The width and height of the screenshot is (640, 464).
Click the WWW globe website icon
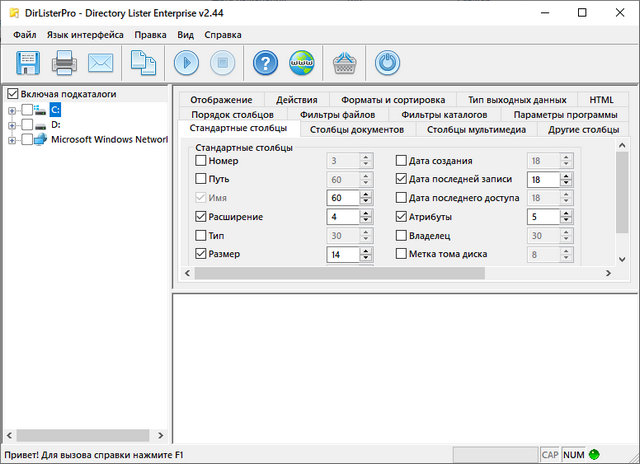coord(301,63)
